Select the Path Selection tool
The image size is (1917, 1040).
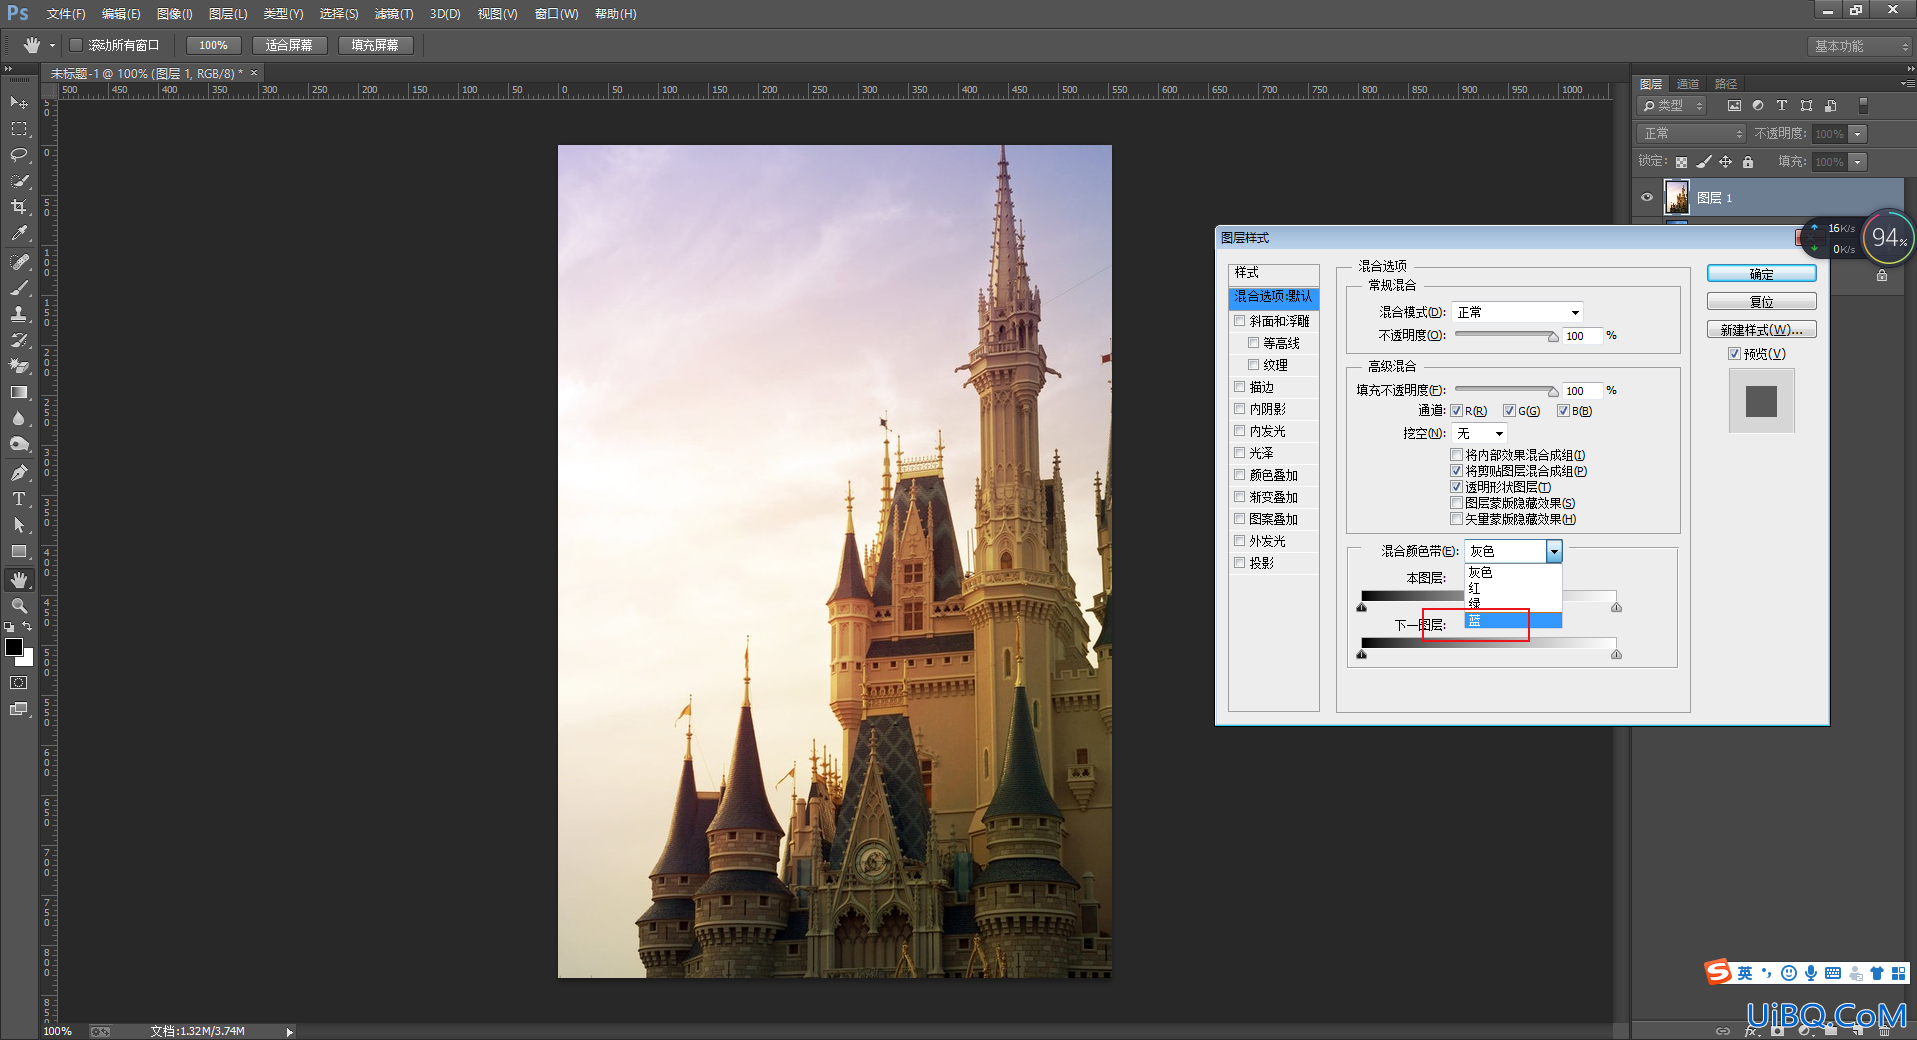(x=19, y=525)
